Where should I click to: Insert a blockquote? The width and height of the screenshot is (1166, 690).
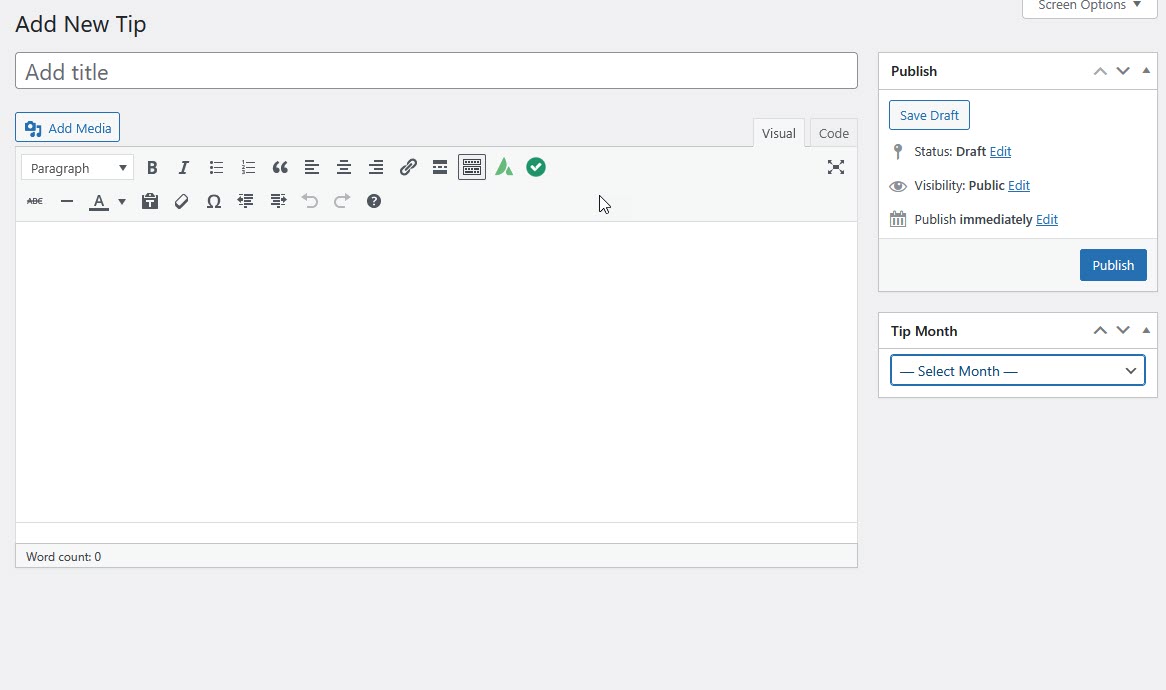[x=280, y=167]
